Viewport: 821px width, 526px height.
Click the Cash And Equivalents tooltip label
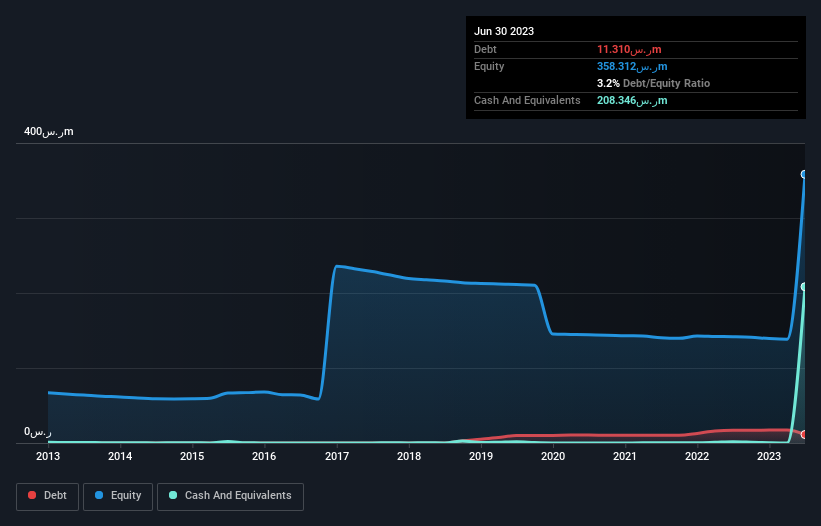click(x=527, y=100)
